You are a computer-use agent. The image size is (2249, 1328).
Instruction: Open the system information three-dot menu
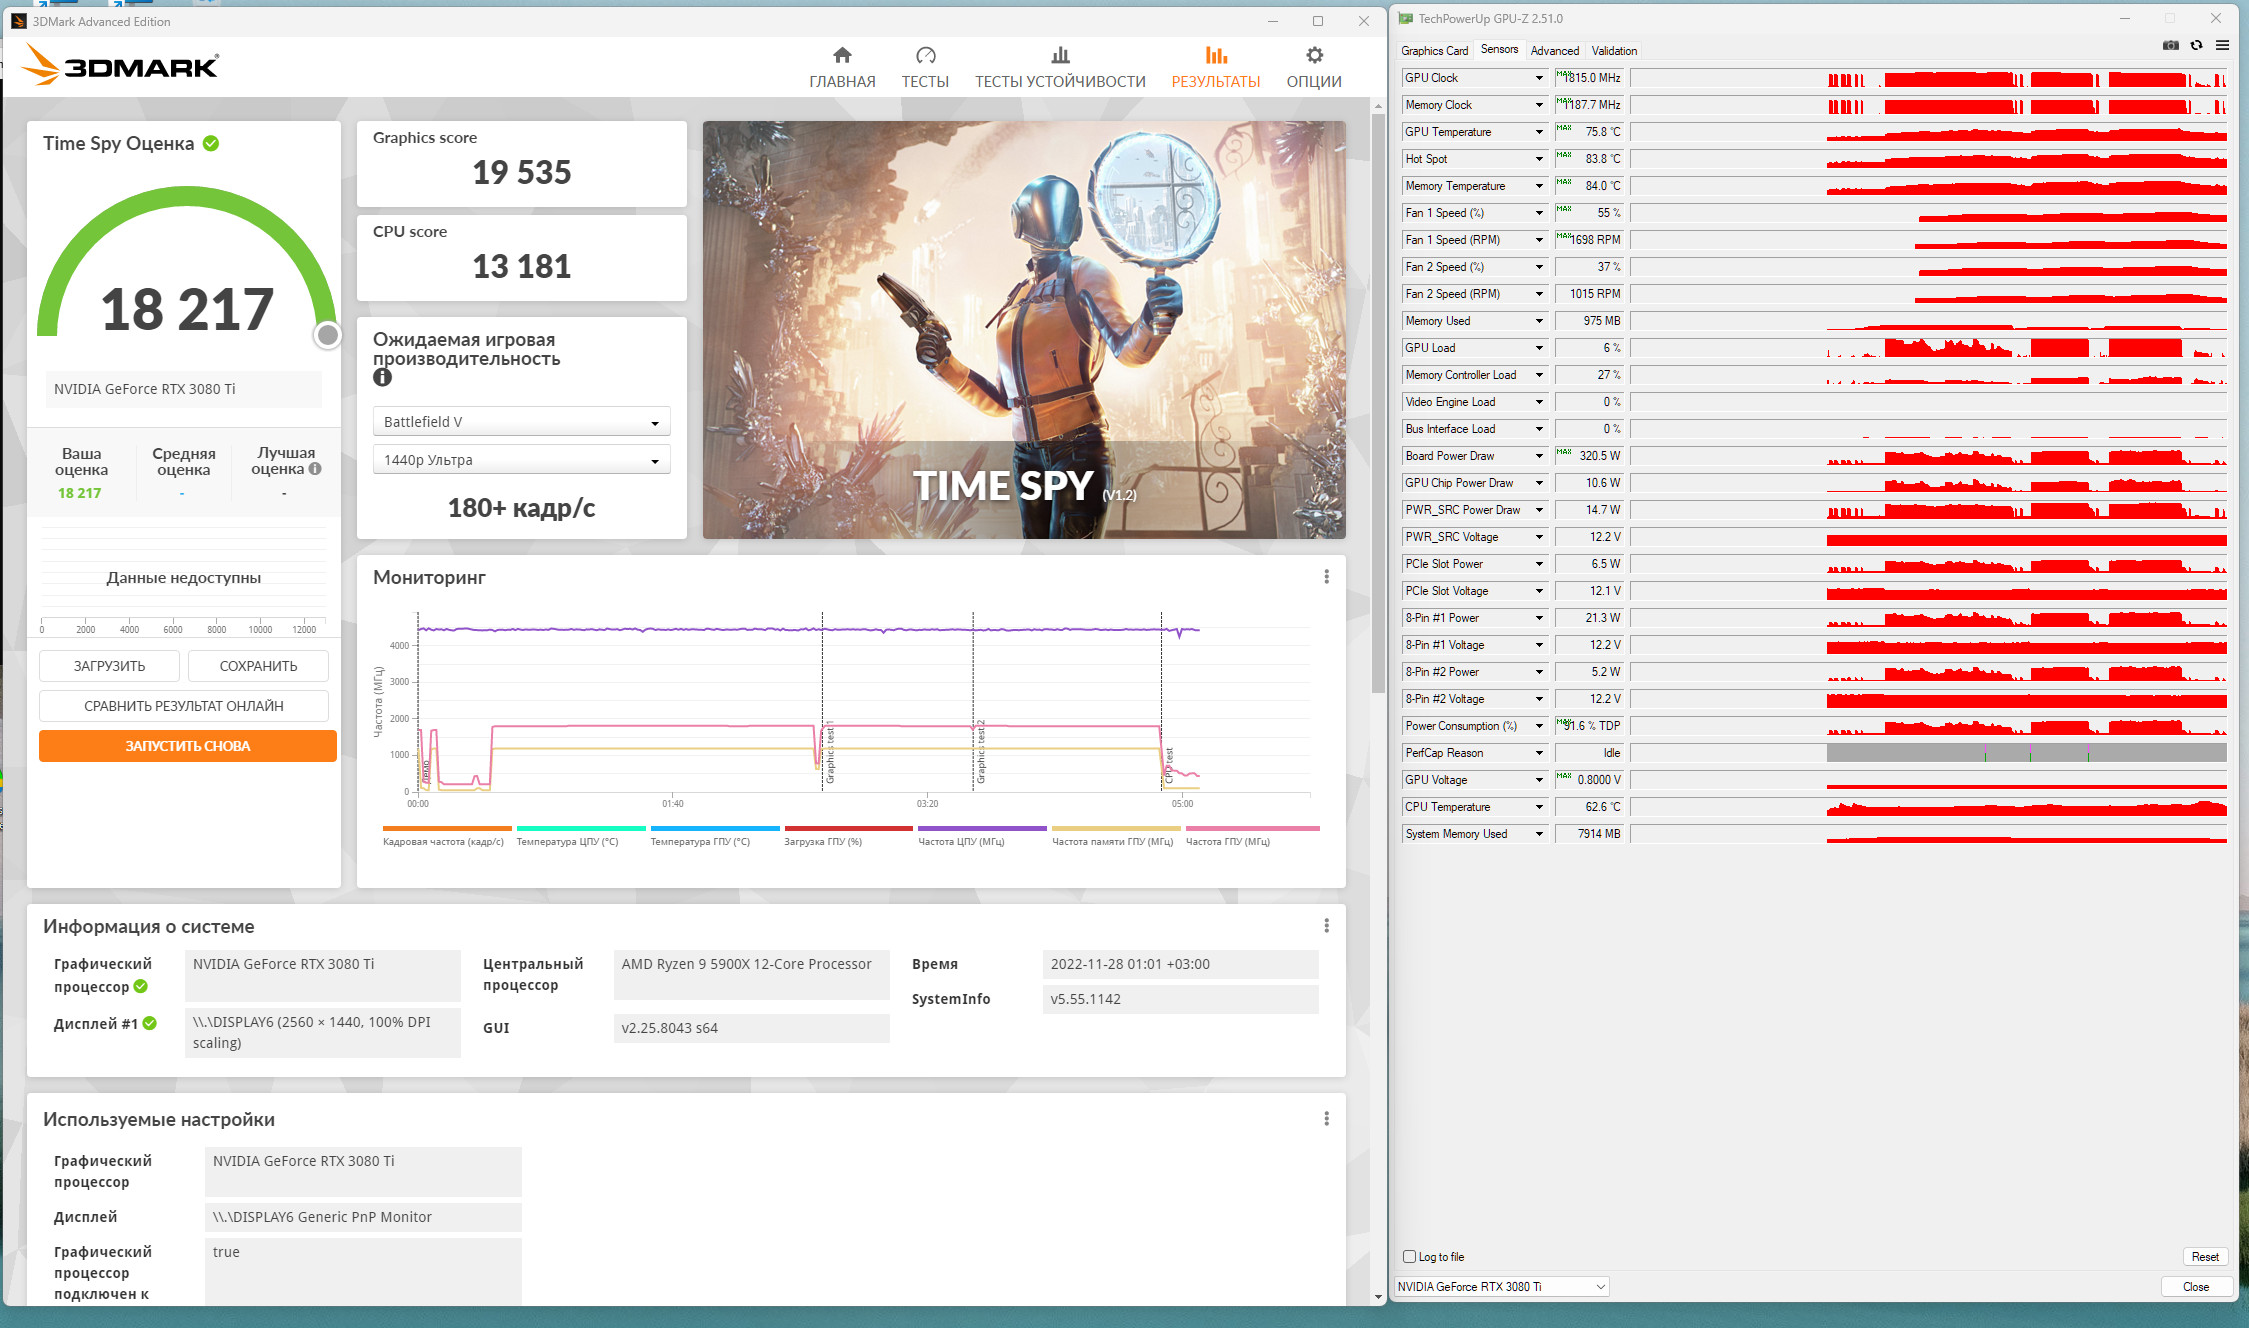pos(1326,926)
